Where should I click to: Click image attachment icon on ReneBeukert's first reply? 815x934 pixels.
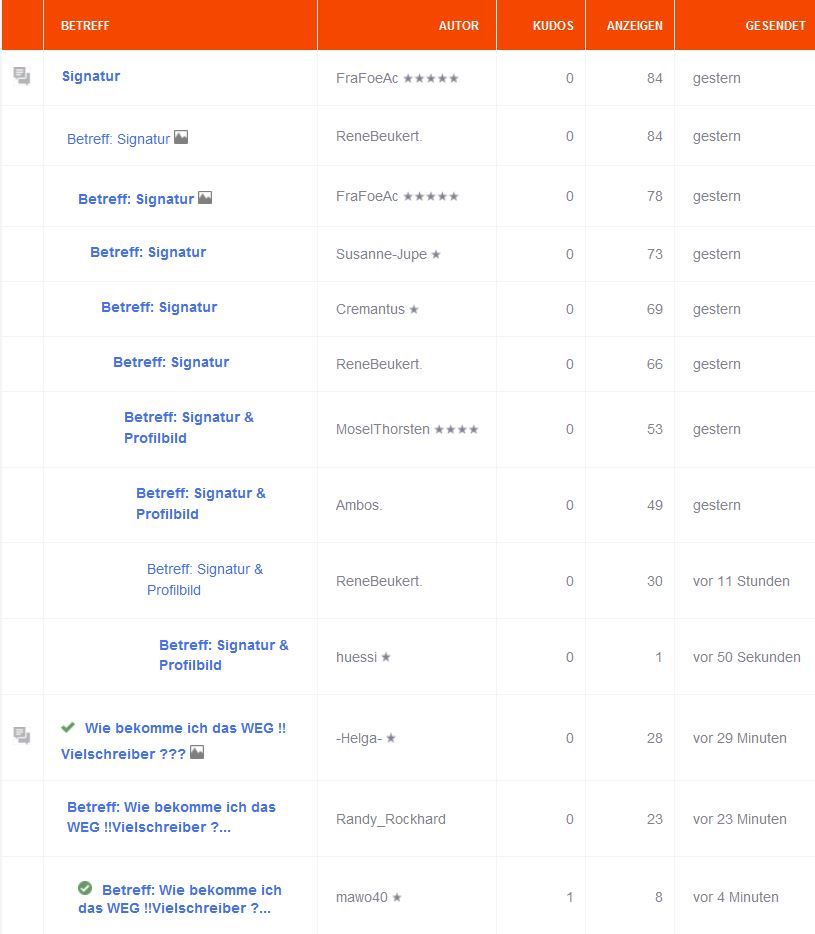(x=181, y=138)
